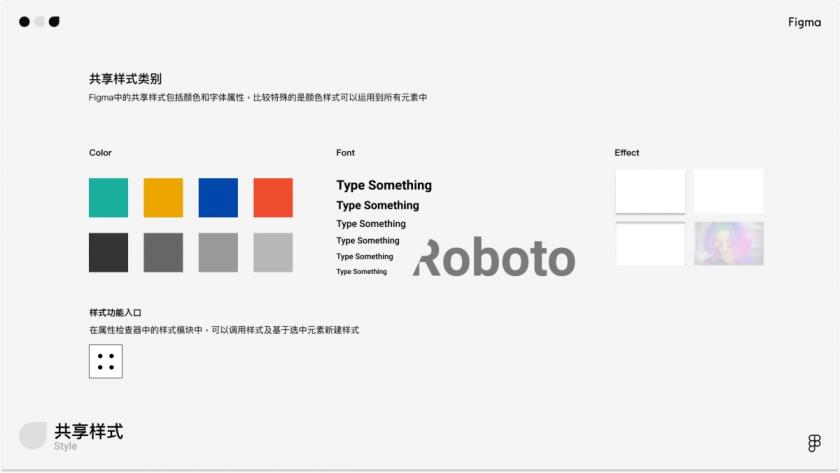Click the description line starting with Figma中的共享样式

click(x=258, y=97)
